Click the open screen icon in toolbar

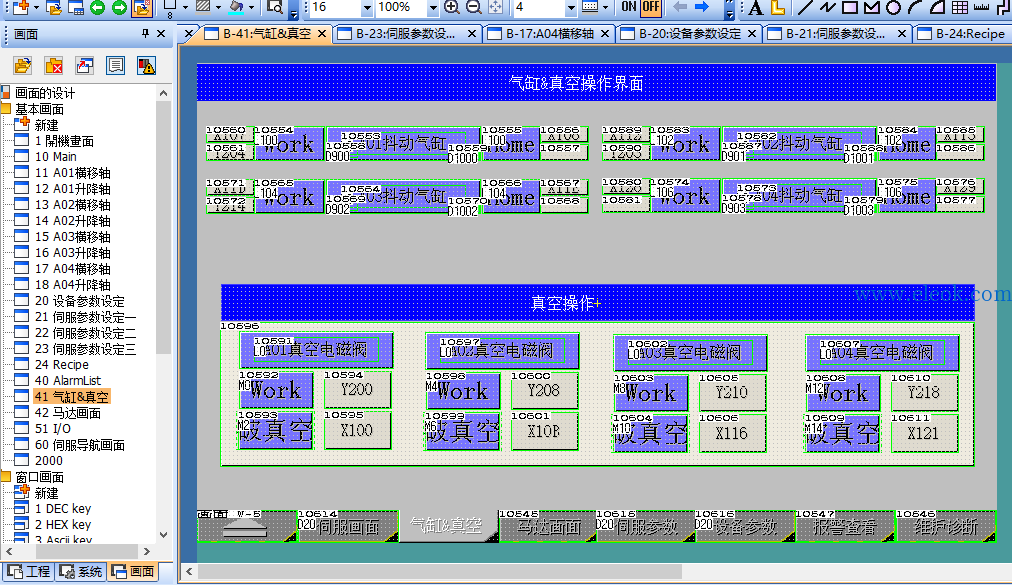pos(54,8)
